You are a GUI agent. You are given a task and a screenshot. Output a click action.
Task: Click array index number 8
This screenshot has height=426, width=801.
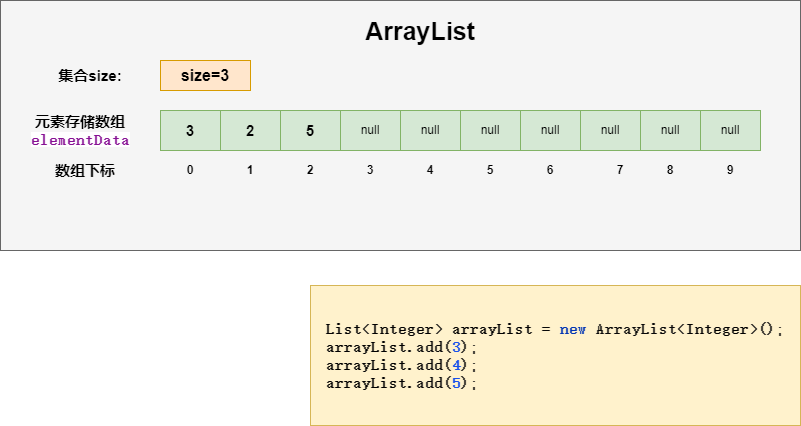tap(670, 170)
